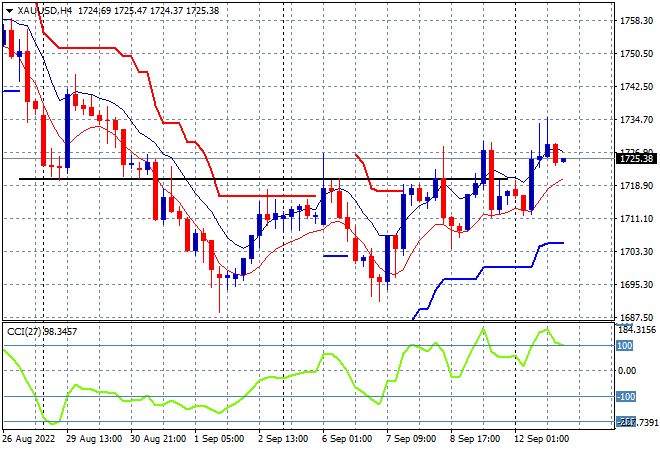660x450 pixels.
Task: Click the 1750.50 price scale value
Action: (636, 53)
